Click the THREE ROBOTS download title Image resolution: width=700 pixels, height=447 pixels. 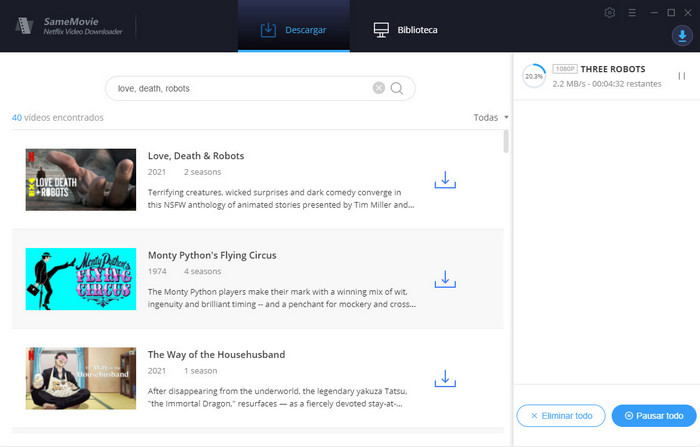pyautogui.click(x=613, y=69)
